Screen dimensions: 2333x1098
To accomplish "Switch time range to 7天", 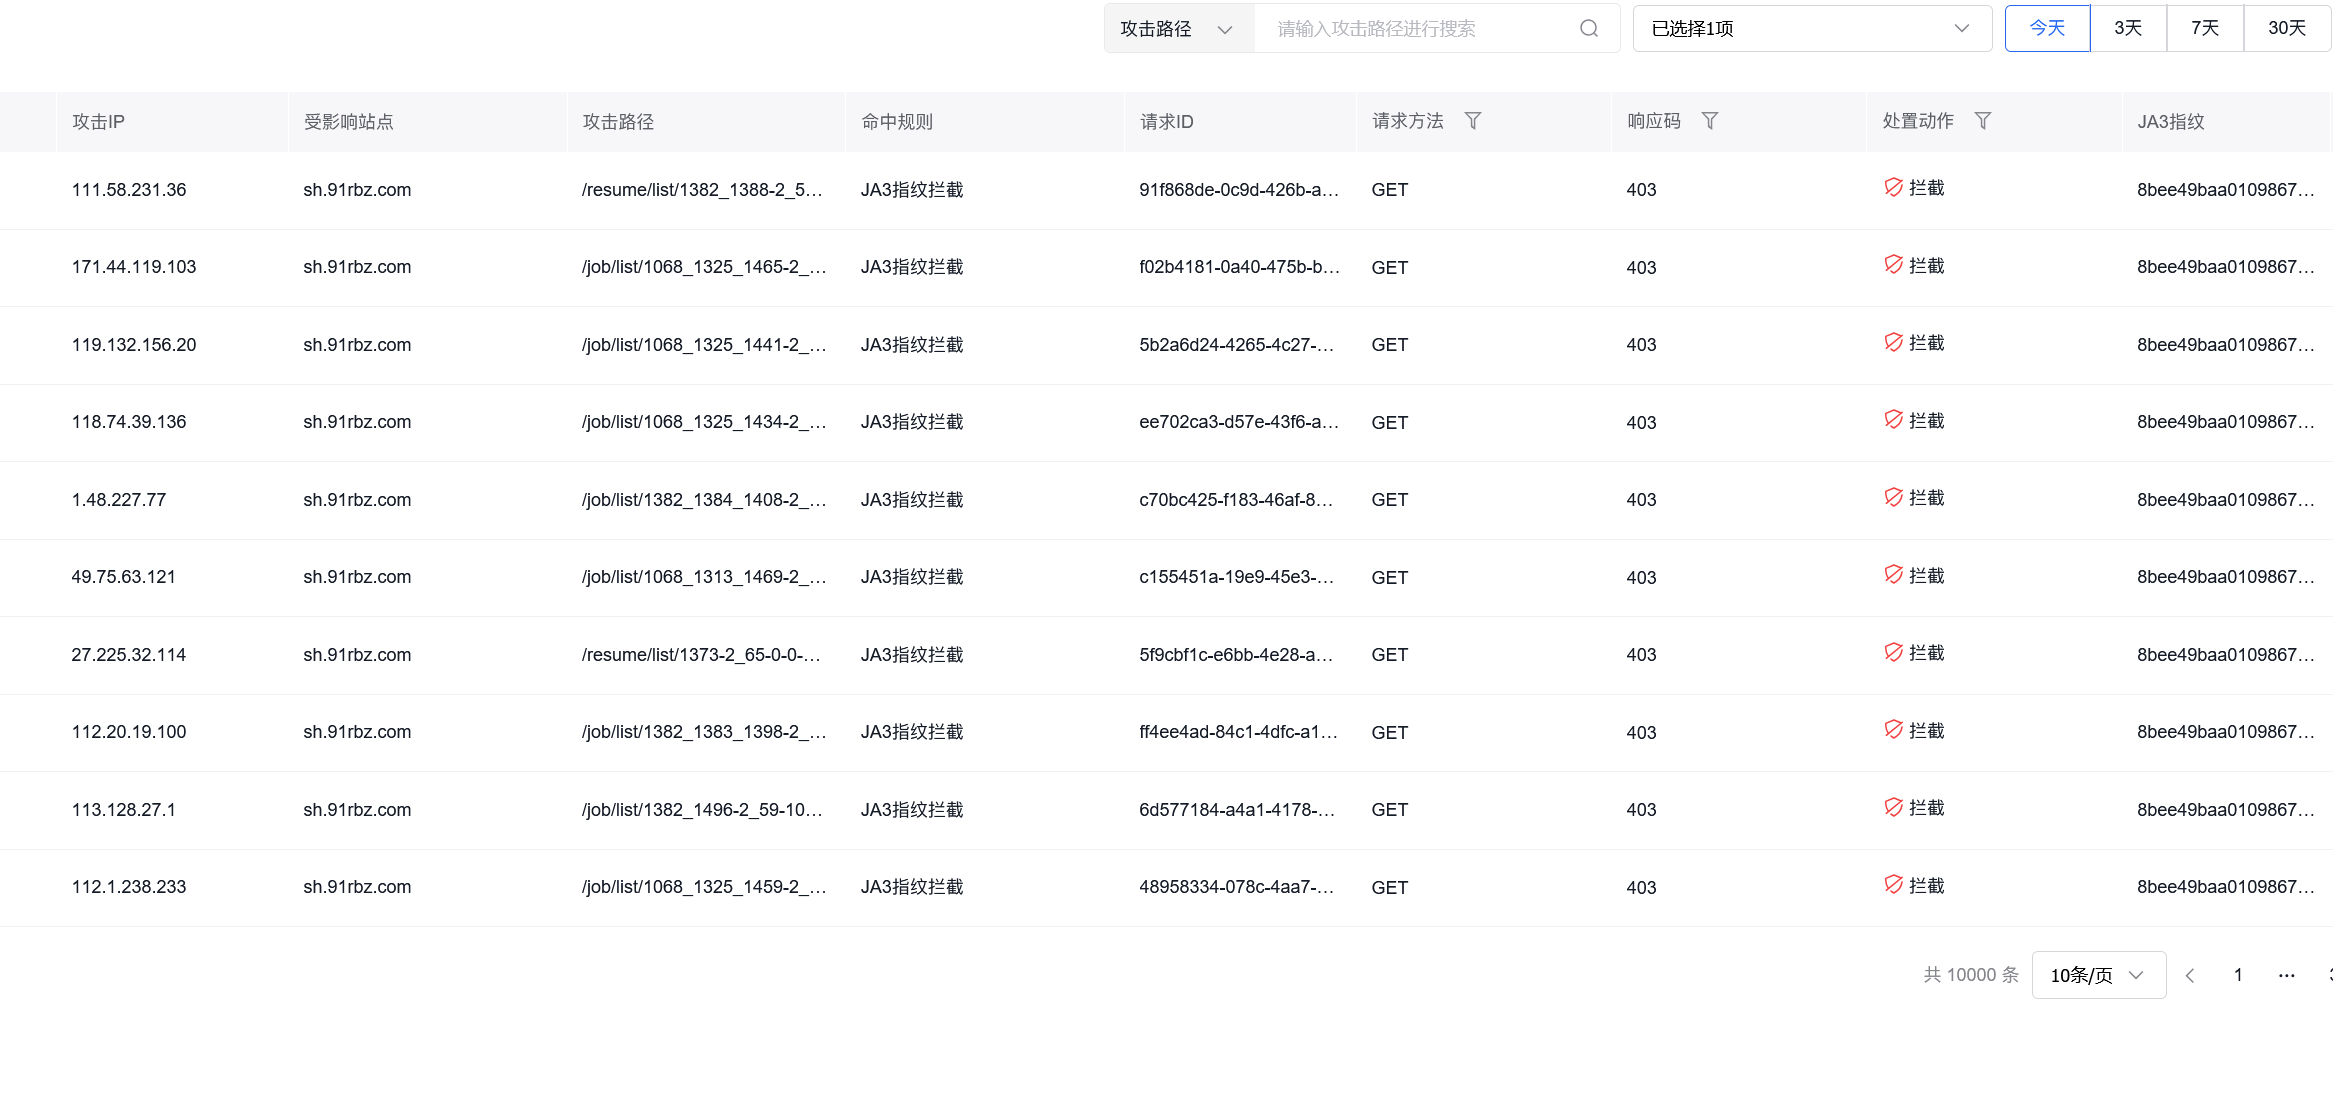I will [2204, 28].
